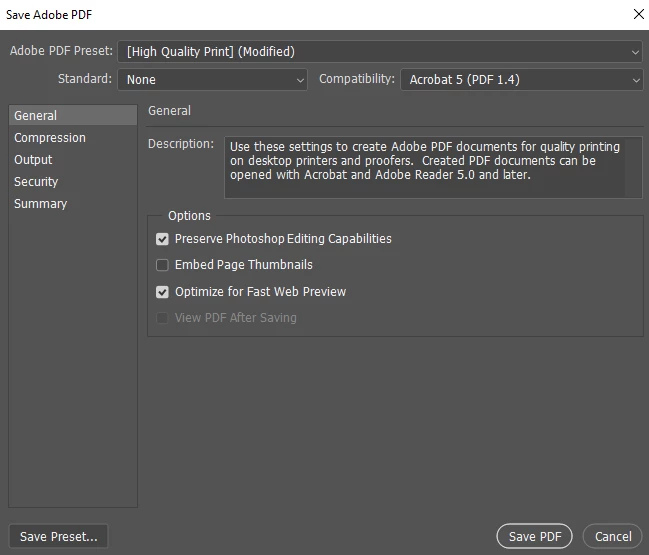
Task: Click the Save PDF button
Action: click(x=534, y=536)
